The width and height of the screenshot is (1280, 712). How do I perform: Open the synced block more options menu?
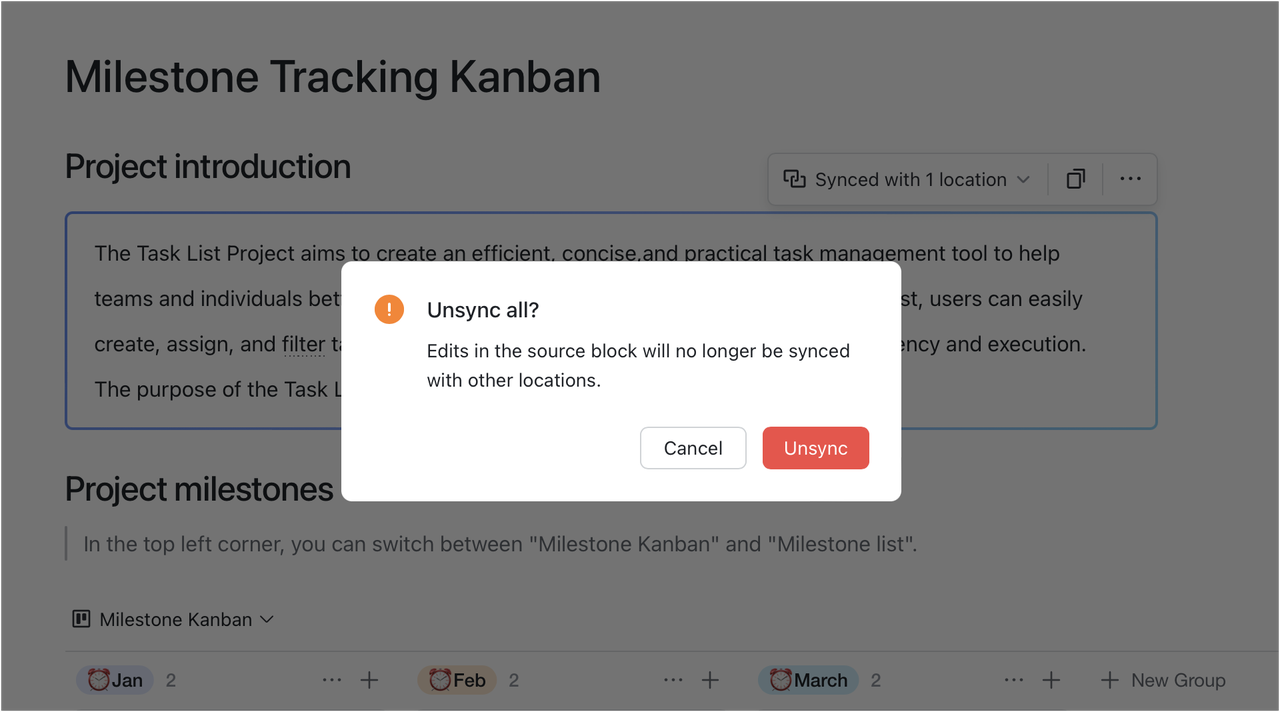coord(1130,180)
